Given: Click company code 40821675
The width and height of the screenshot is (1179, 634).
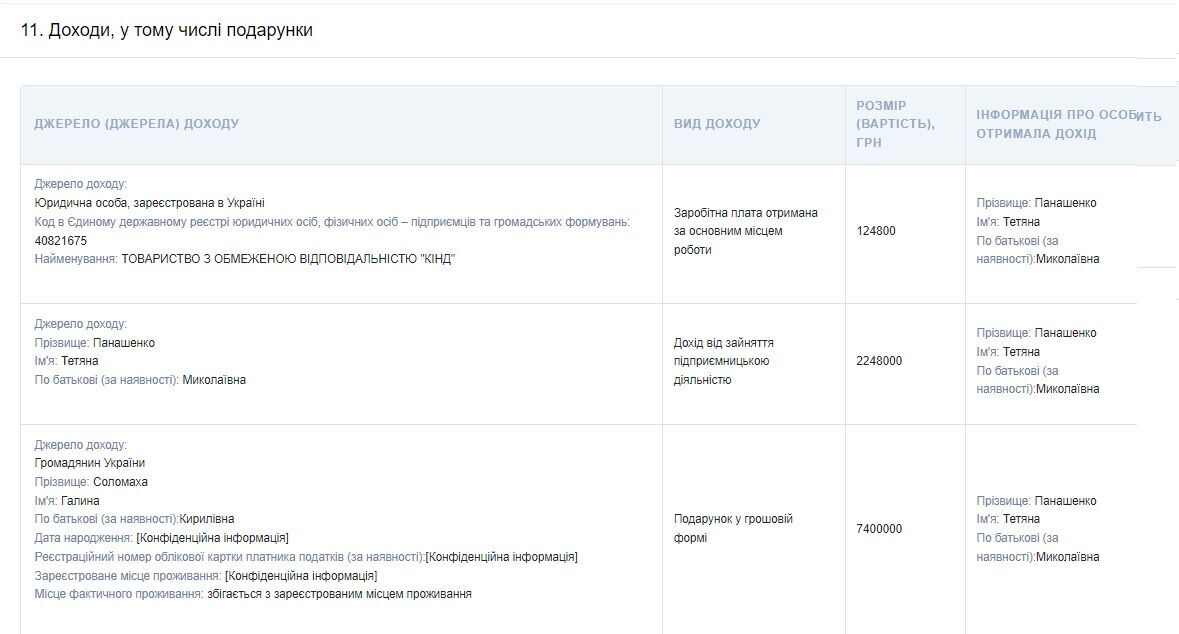Looking at the screenshot, I should pos(61,241).
